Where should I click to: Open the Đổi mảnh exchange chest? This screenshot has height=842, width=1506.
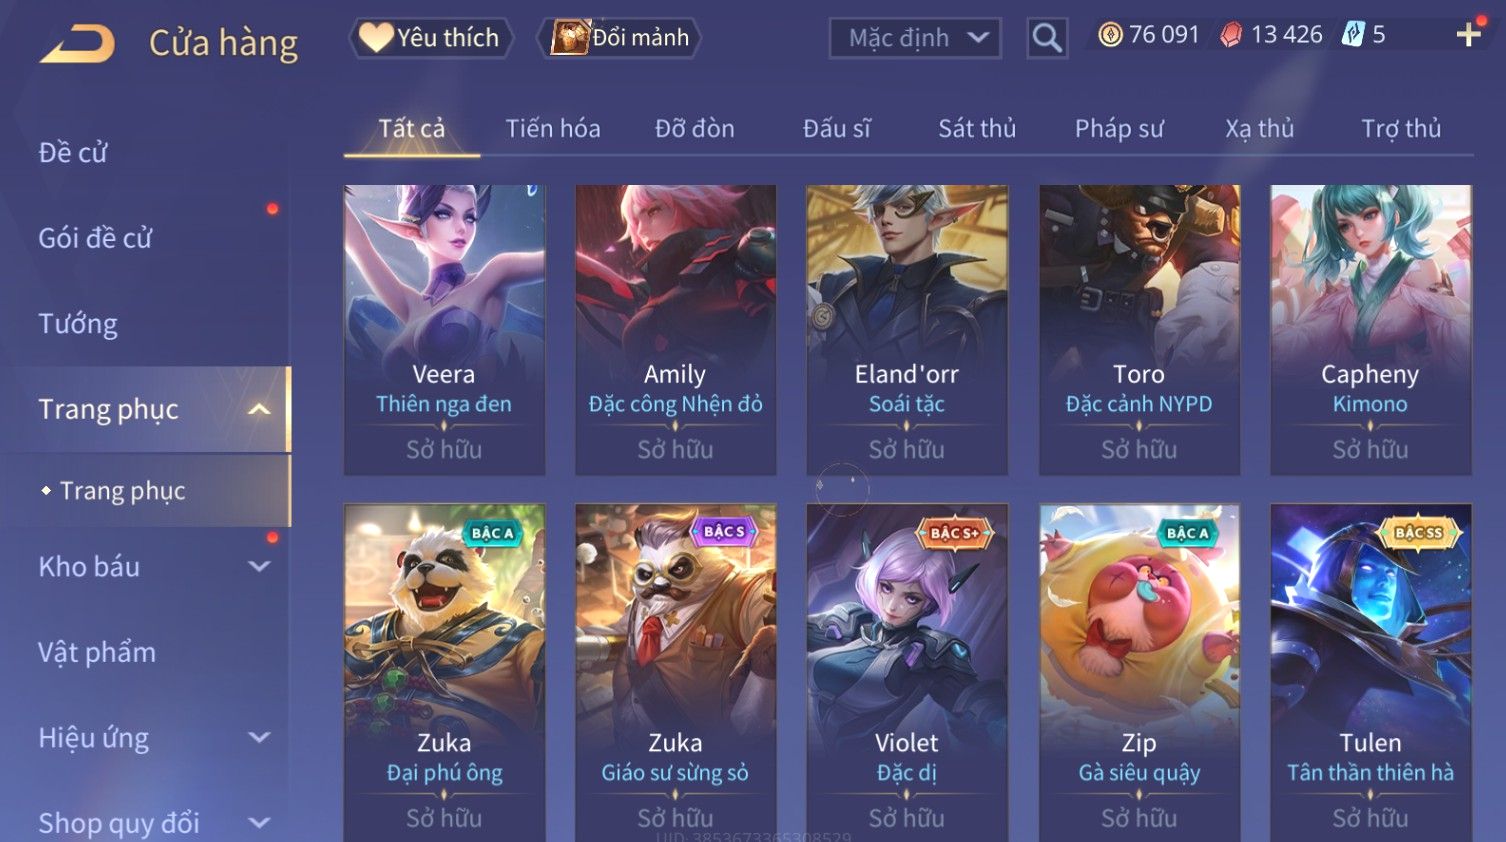tap(620, 38)
